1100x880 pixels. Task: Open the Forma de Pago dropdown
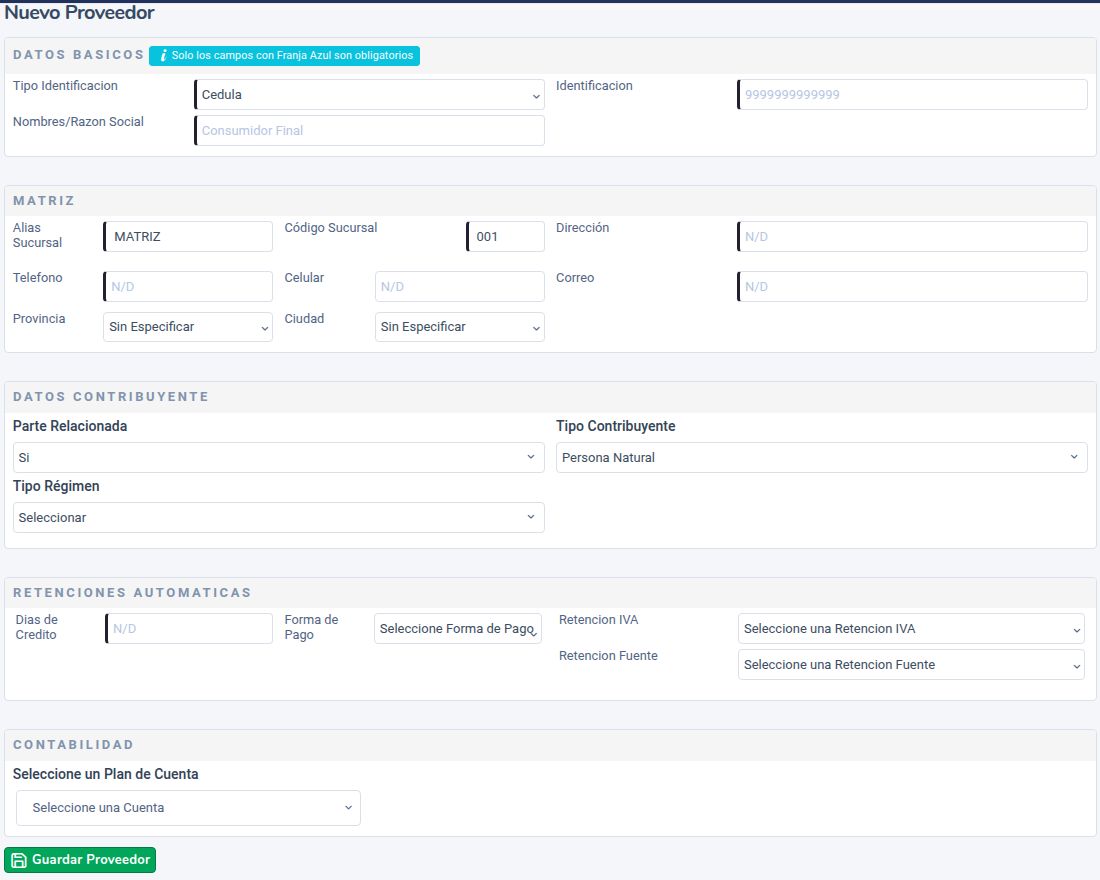tap(458, 629)
